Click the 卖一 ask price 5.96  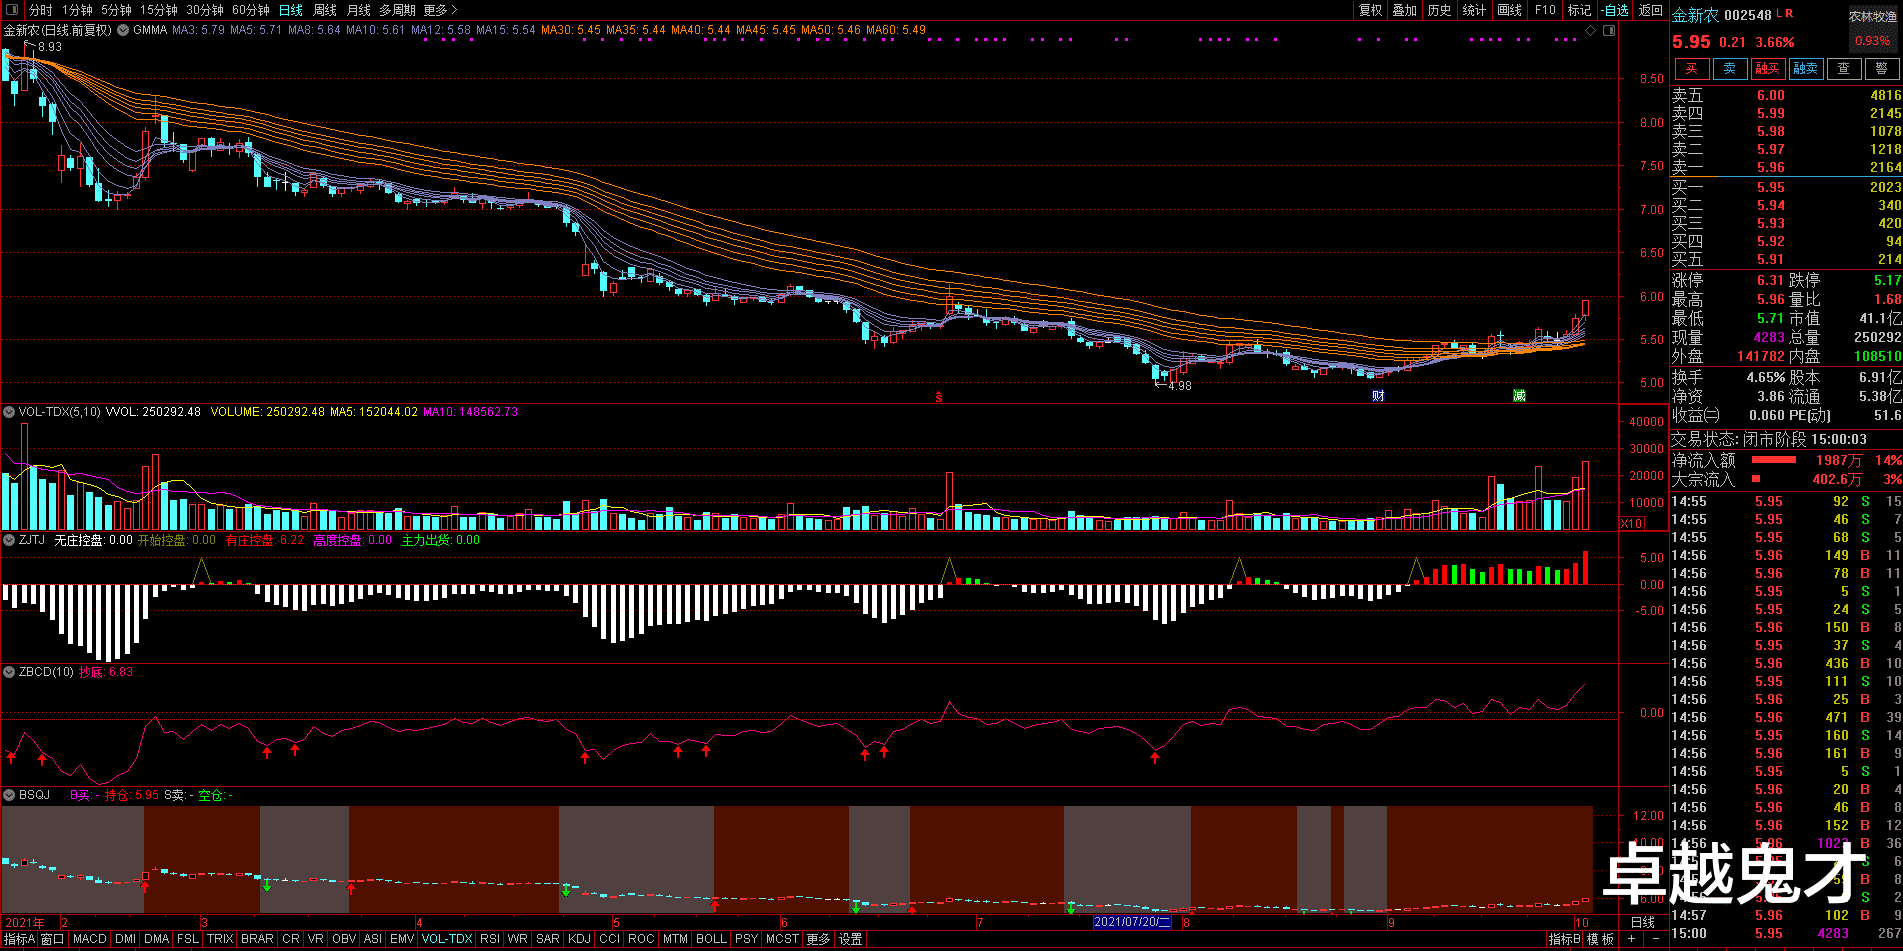(x=1771, y=167)
